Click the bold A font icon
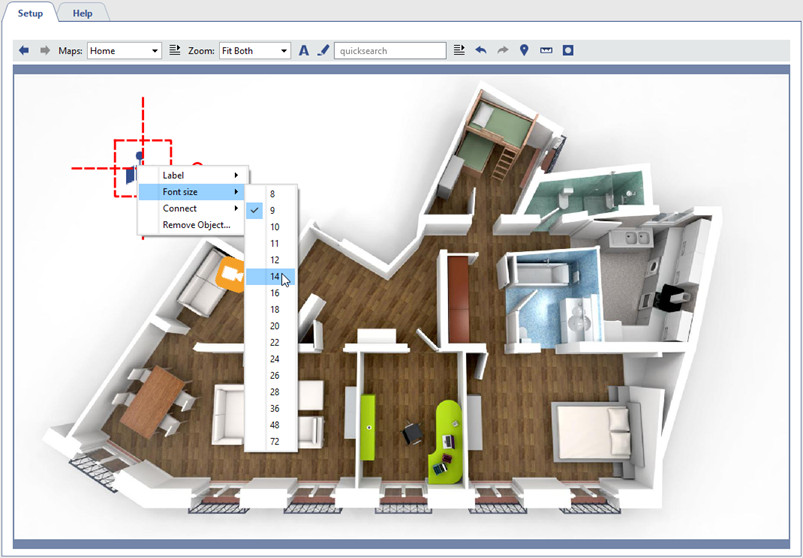Screen dimensions: 803x558 point(304,50)
